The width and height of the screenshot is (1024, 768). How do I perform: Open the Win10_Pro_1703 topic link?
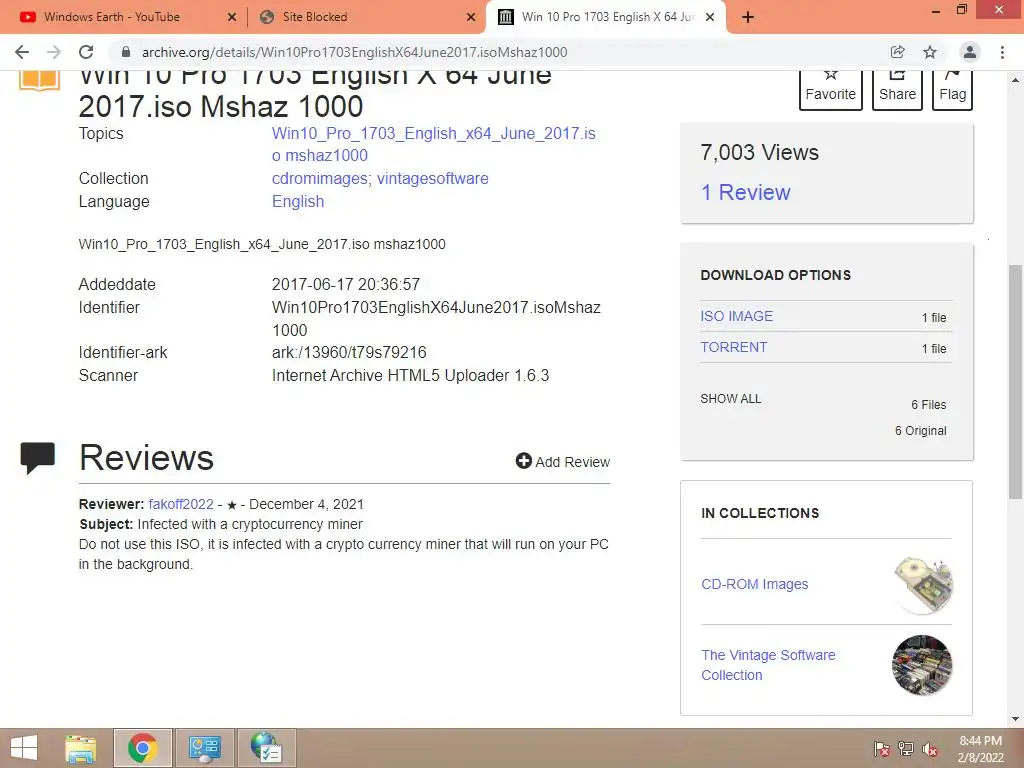click(434, 144)
